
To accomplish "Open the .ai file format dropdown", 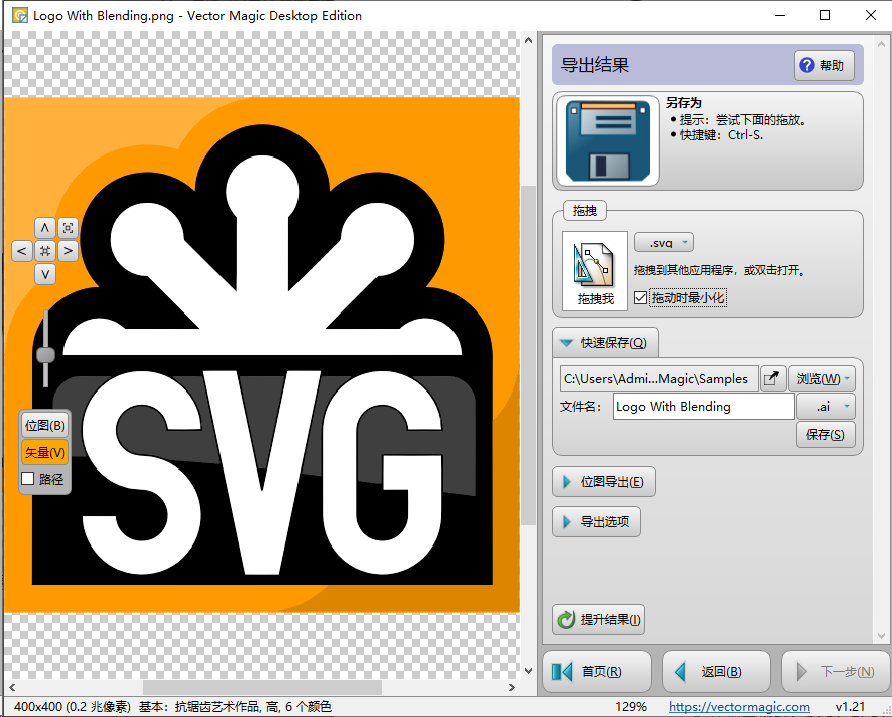I will coord(826,407).
